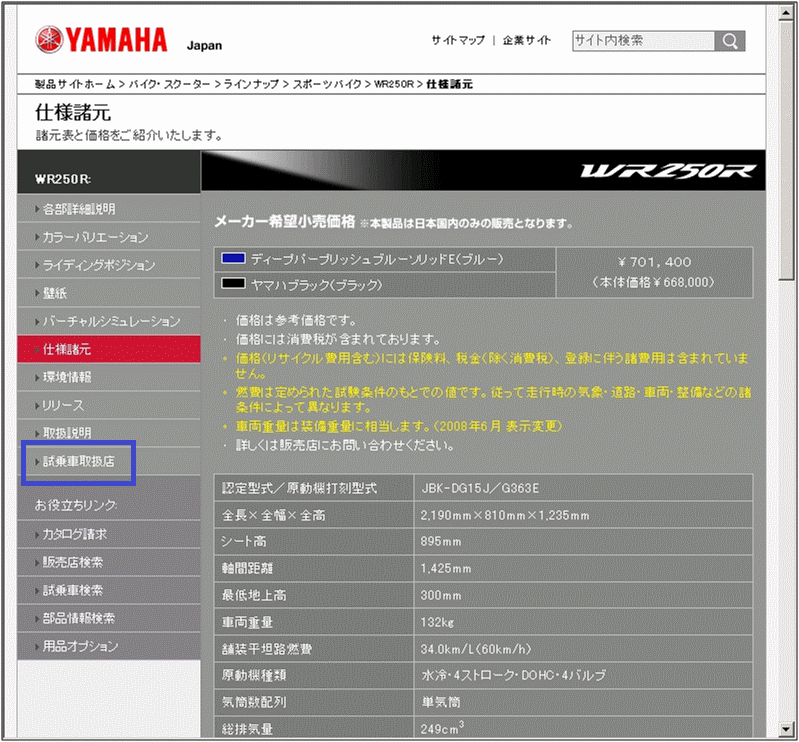Screen dimensions: 799x742
Task: Click the メーカー希望小売価格 heading
Action: pos(284,222)
